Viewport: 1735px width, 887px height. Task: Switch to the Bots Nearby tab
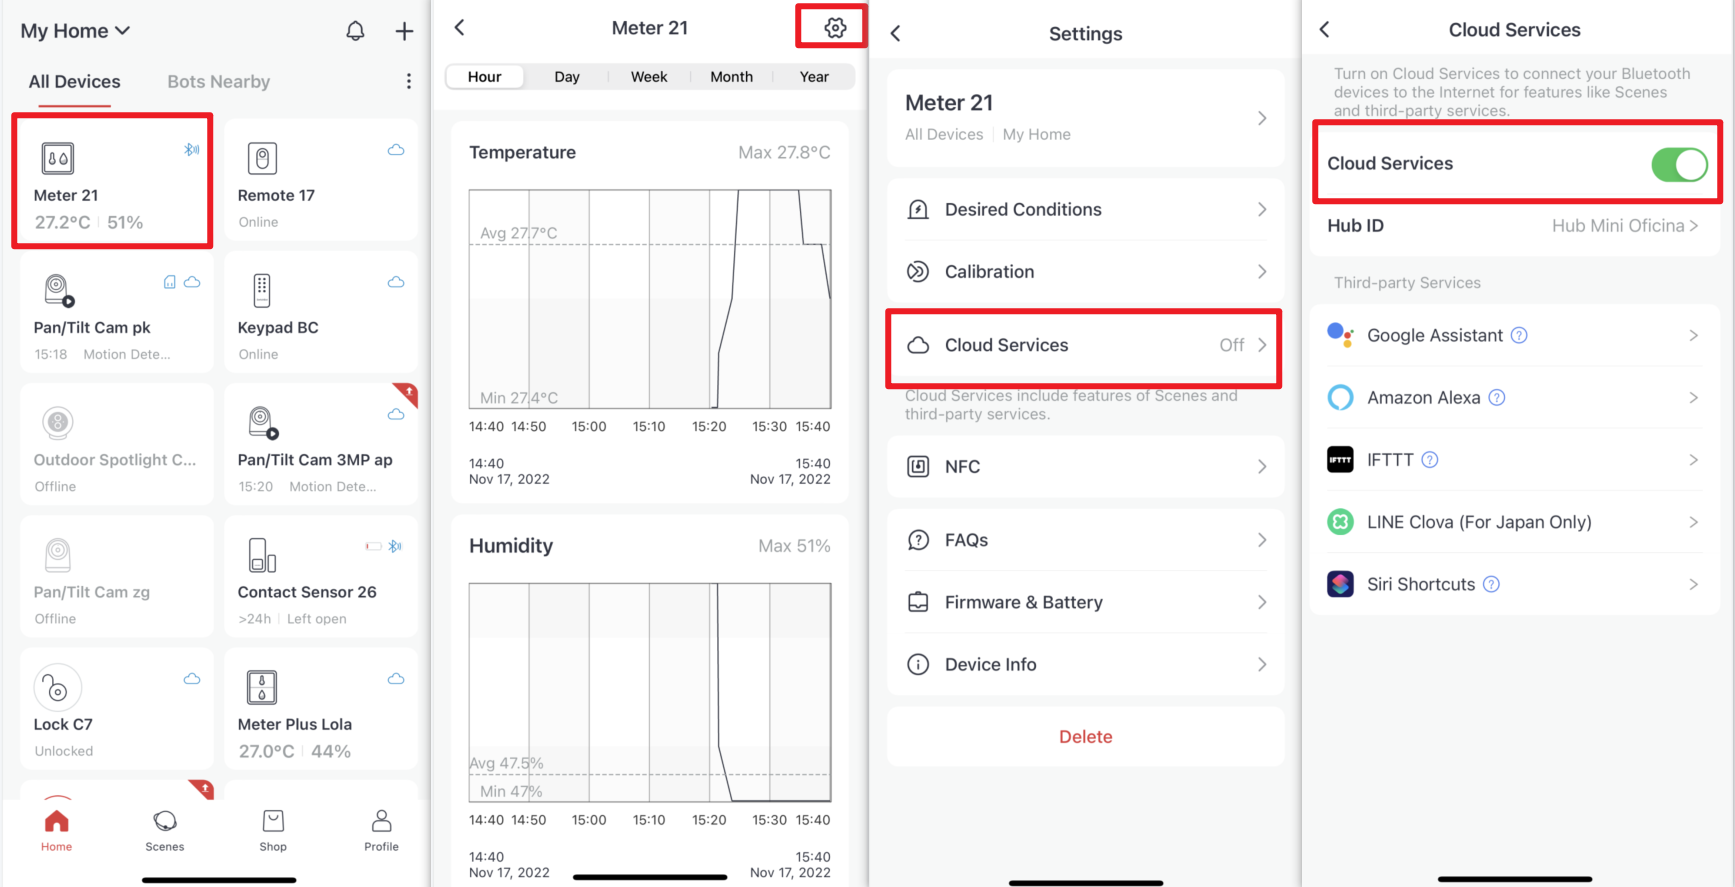click(218, 82)
